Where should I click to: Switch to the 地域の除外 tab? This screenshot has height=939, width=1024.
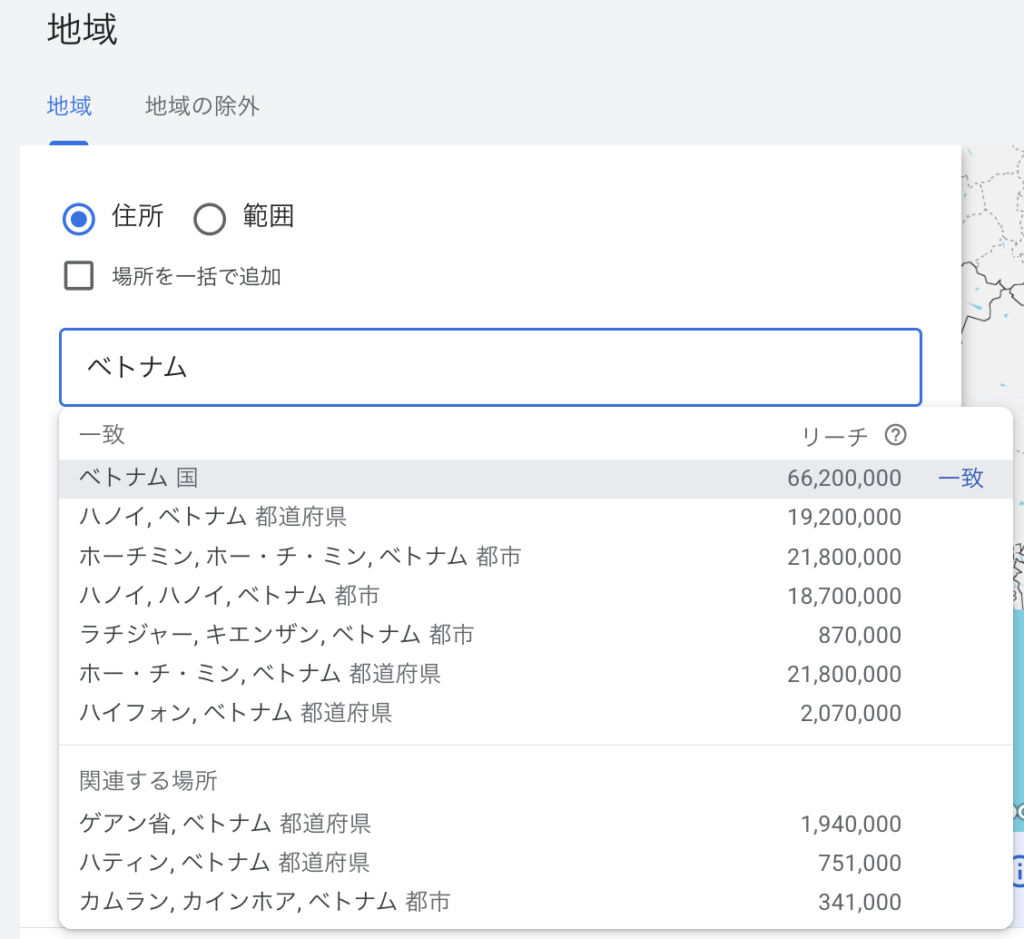(202, 106)
